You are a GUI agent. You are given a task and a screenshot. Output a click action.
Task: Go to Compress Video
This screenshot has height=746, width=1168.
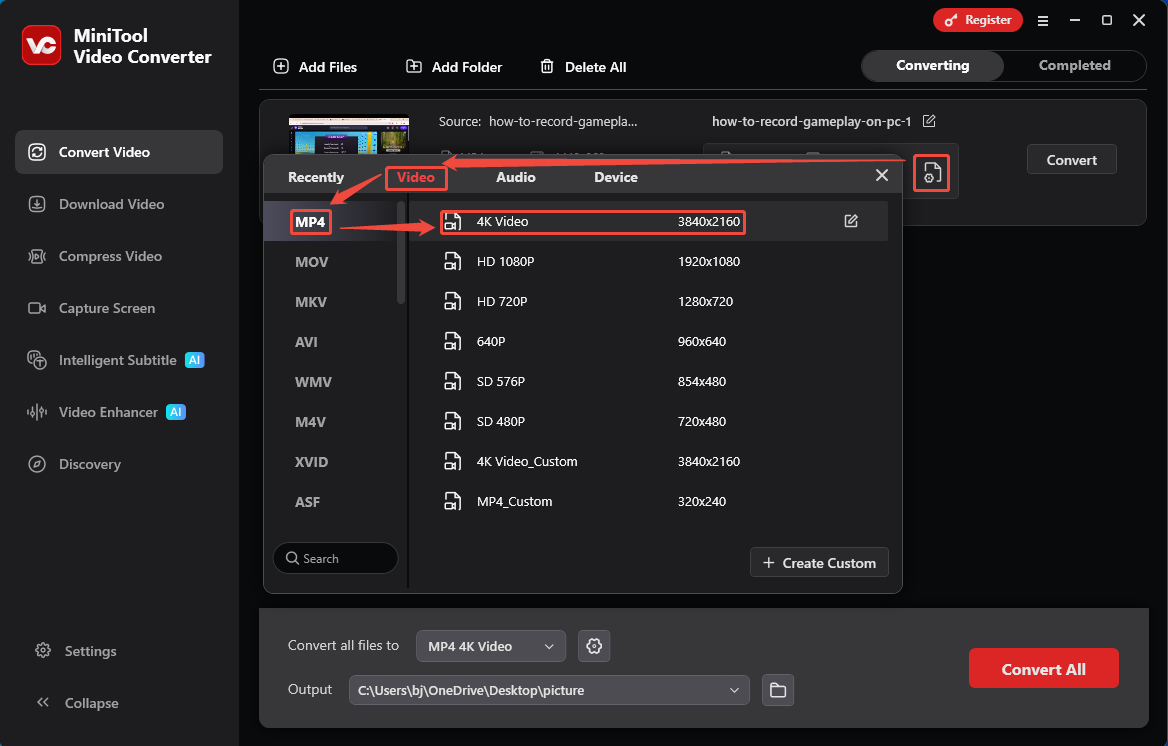[95, 256]
